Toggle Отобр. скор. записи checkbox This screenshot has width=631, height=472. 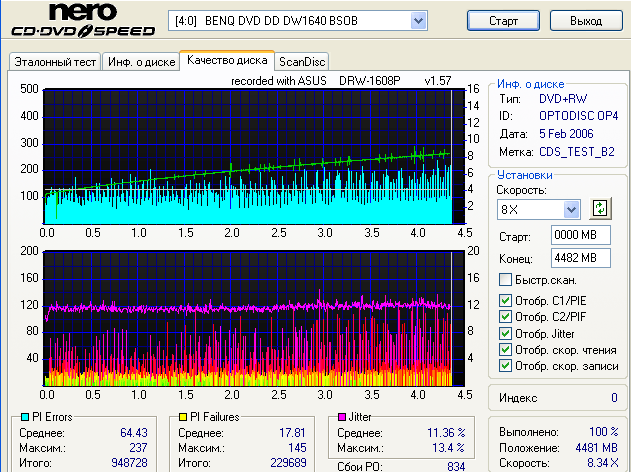click(x=505, y=366)
